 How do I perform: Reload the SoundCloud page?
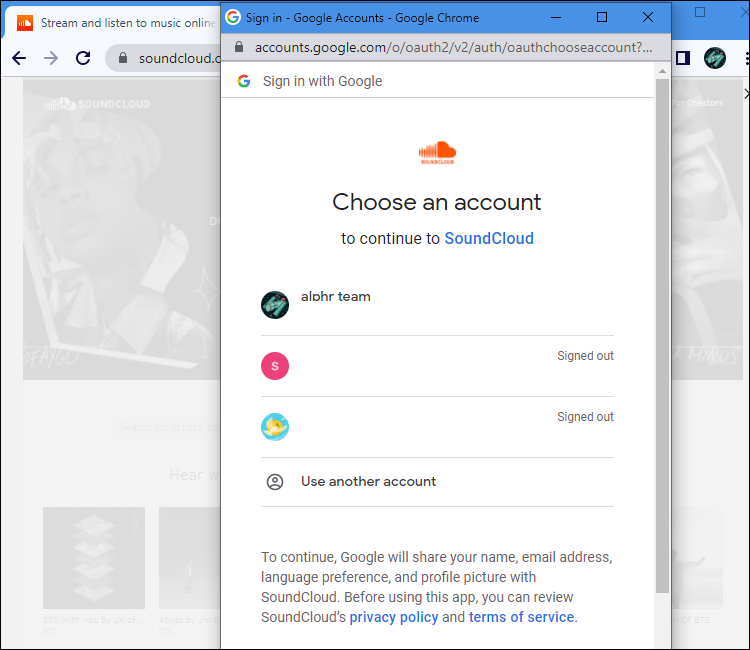click(83, 58)
